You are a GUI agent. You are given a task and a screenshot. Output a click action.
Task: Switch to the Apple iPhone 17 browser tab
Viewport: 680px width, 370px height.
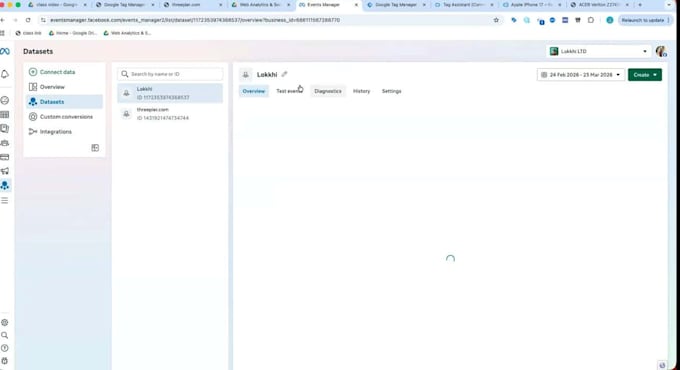click(x=531, y=5)
